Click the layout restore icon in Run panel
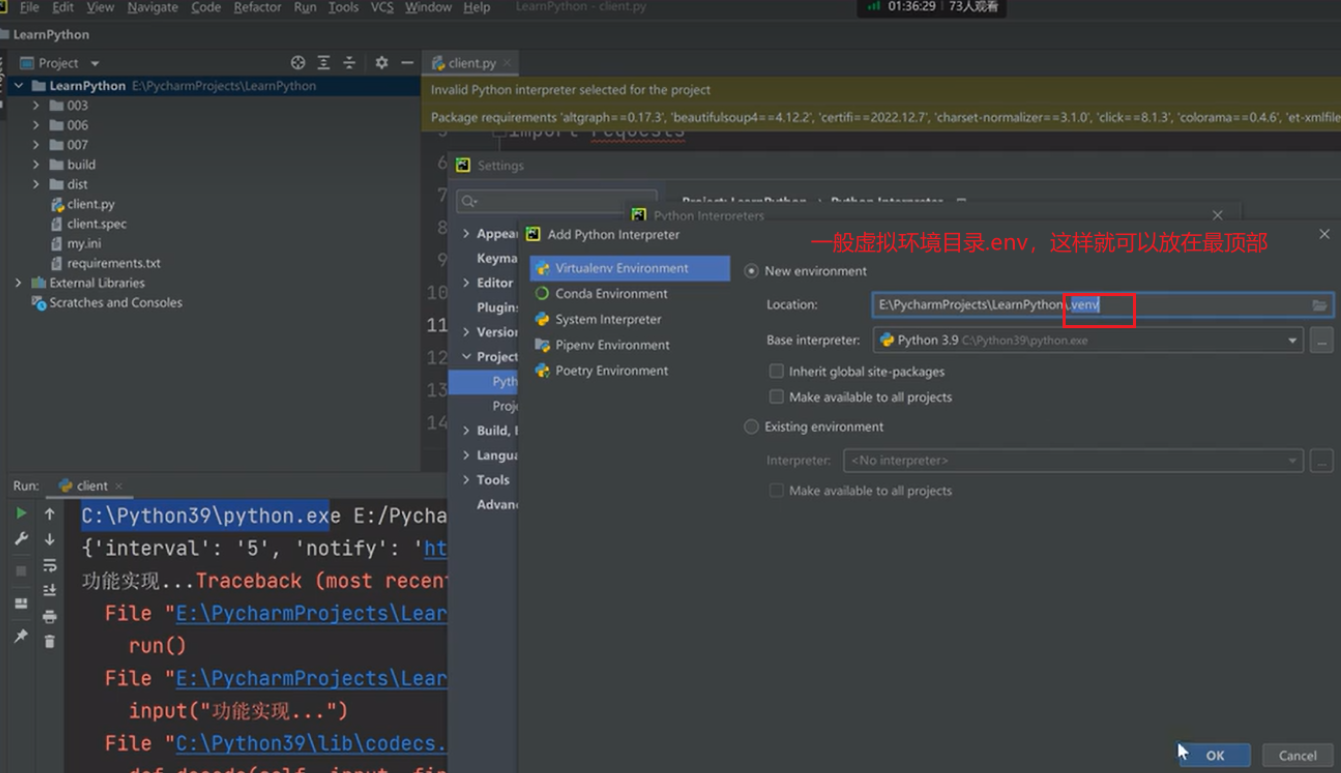 coord(21,603)
